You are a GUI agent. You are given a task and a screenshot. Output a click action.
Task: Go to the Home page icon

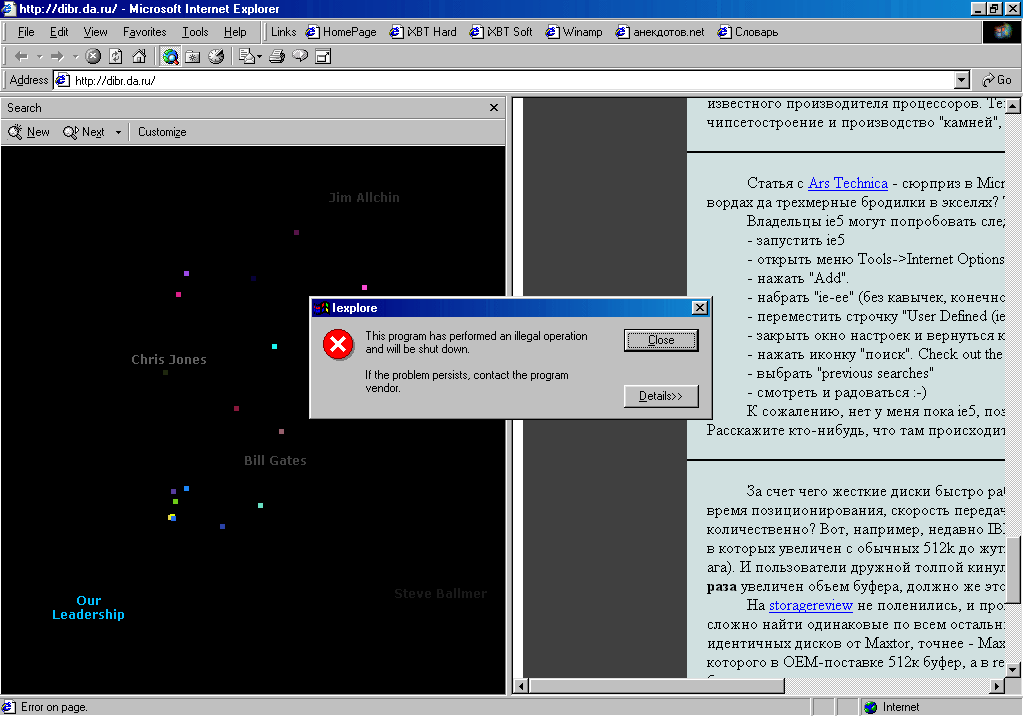[x=139, y=57]
